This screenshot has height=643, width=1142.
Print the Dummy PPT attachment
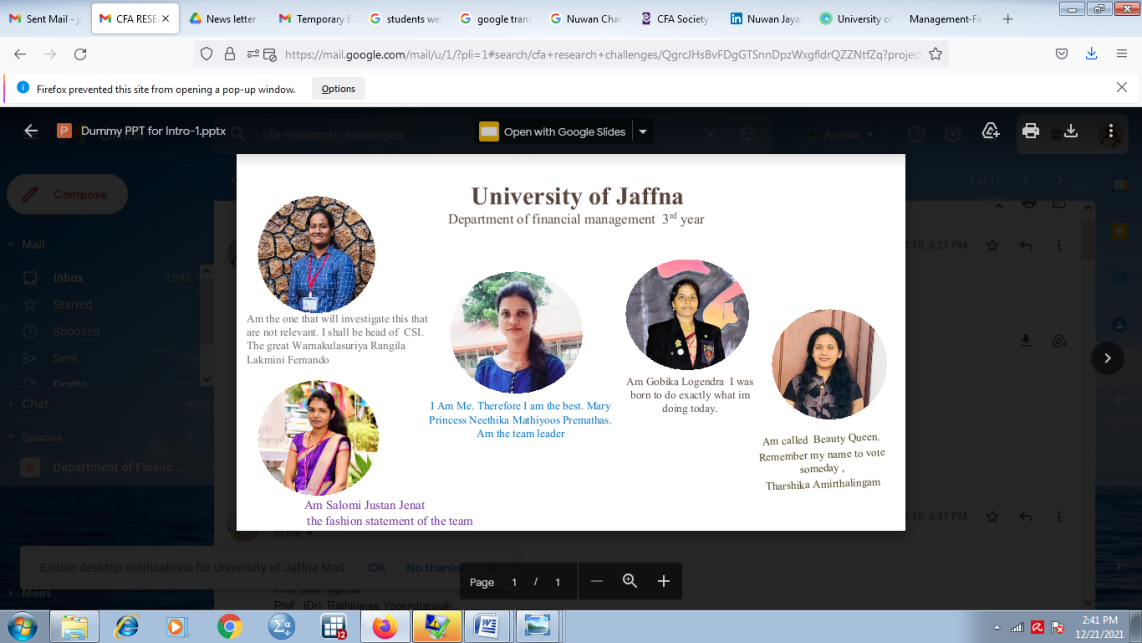1030,131
